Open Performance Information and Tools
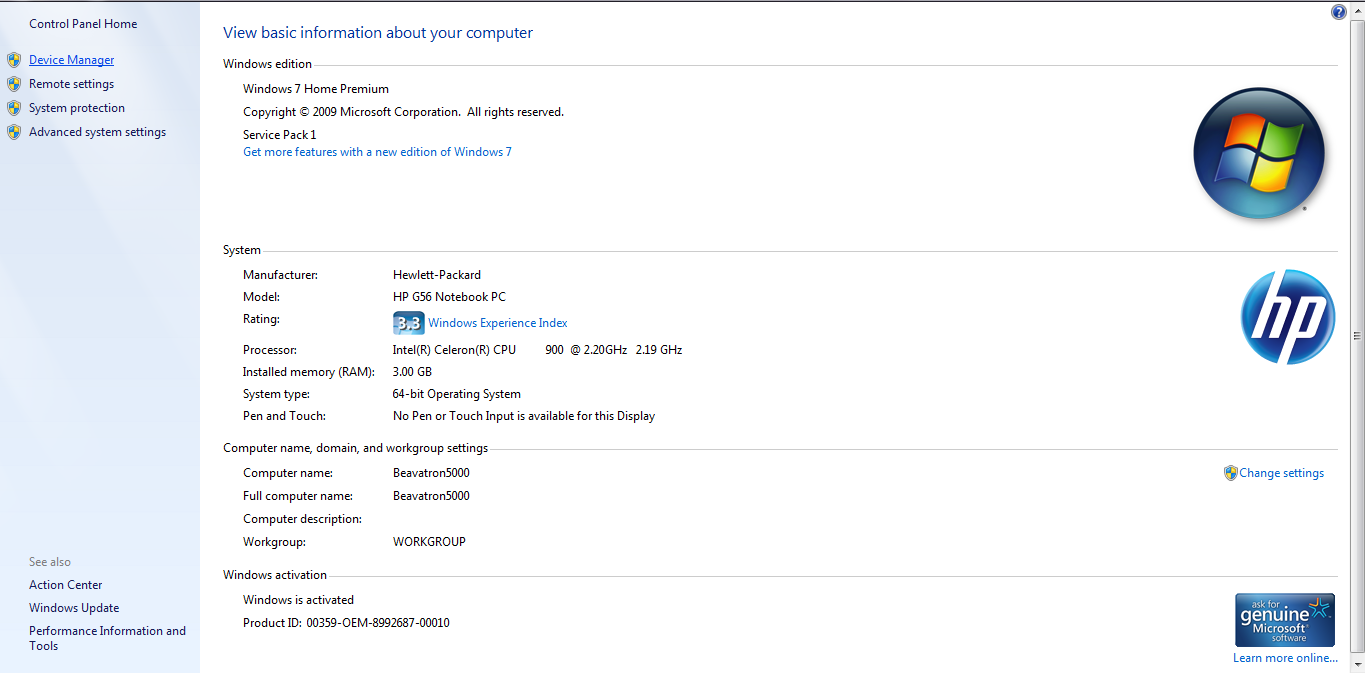Image resolution: width=1365 pixels, height=673 pixels. pos(107,638)
